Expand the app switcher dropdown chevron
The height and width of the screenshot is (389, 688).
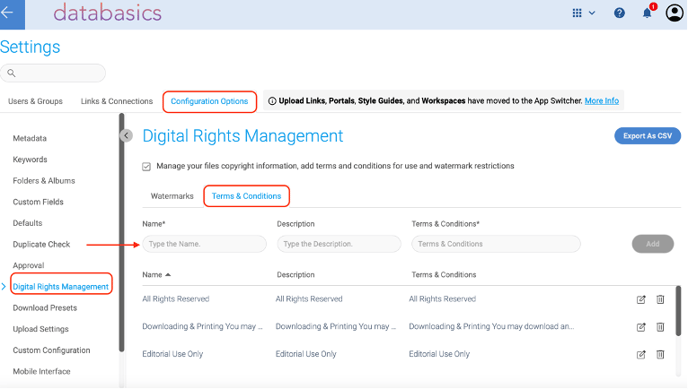coord(592,13)
